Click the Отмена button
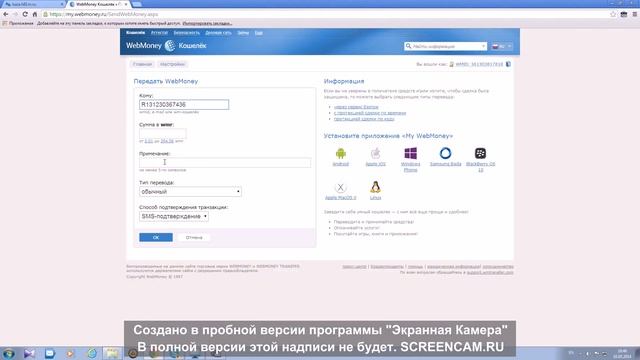The width and height of the screenshot is (640, 360). (194, 237)
